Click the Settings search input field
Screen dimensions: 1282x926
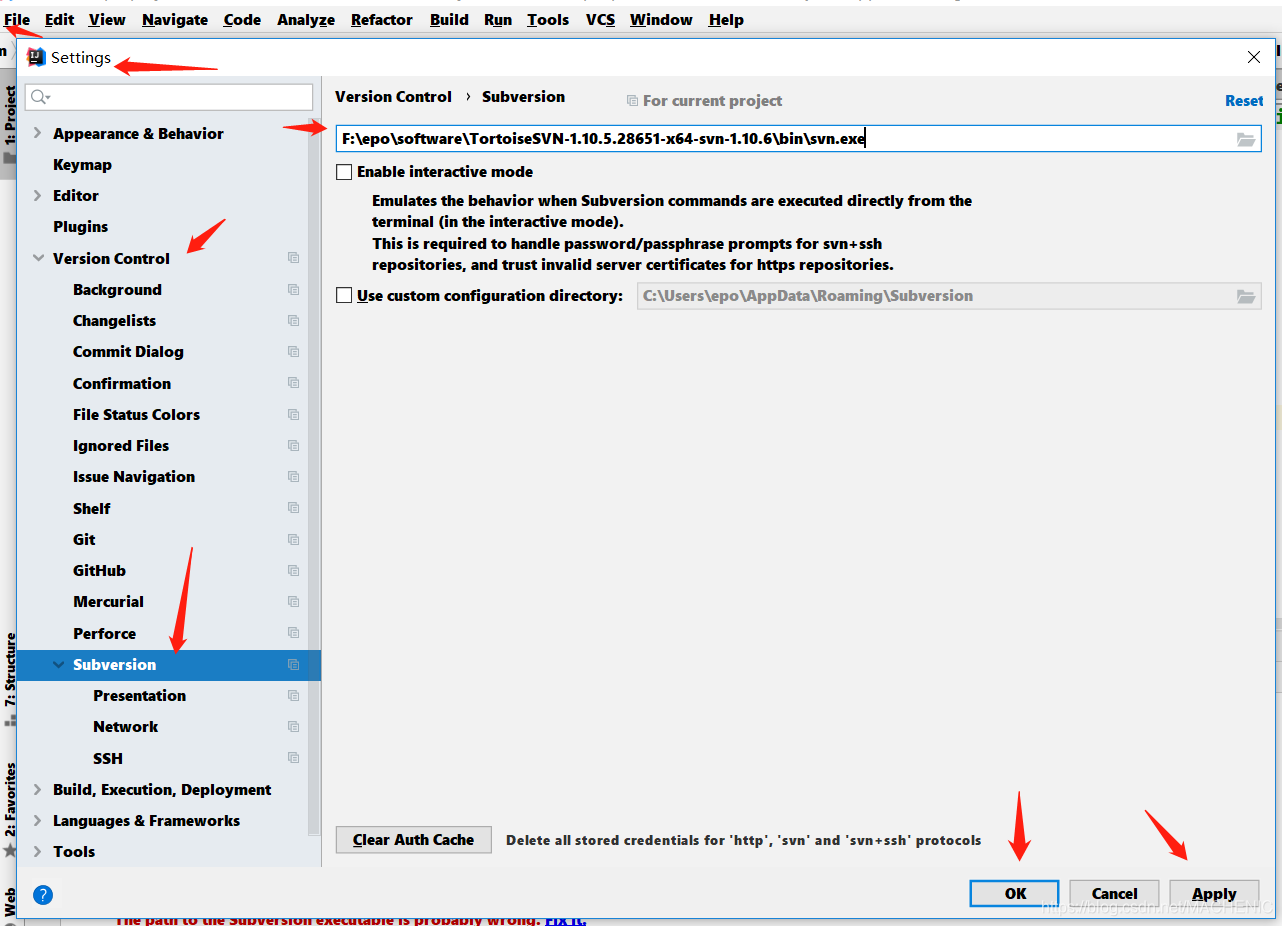tap(169, 97)
